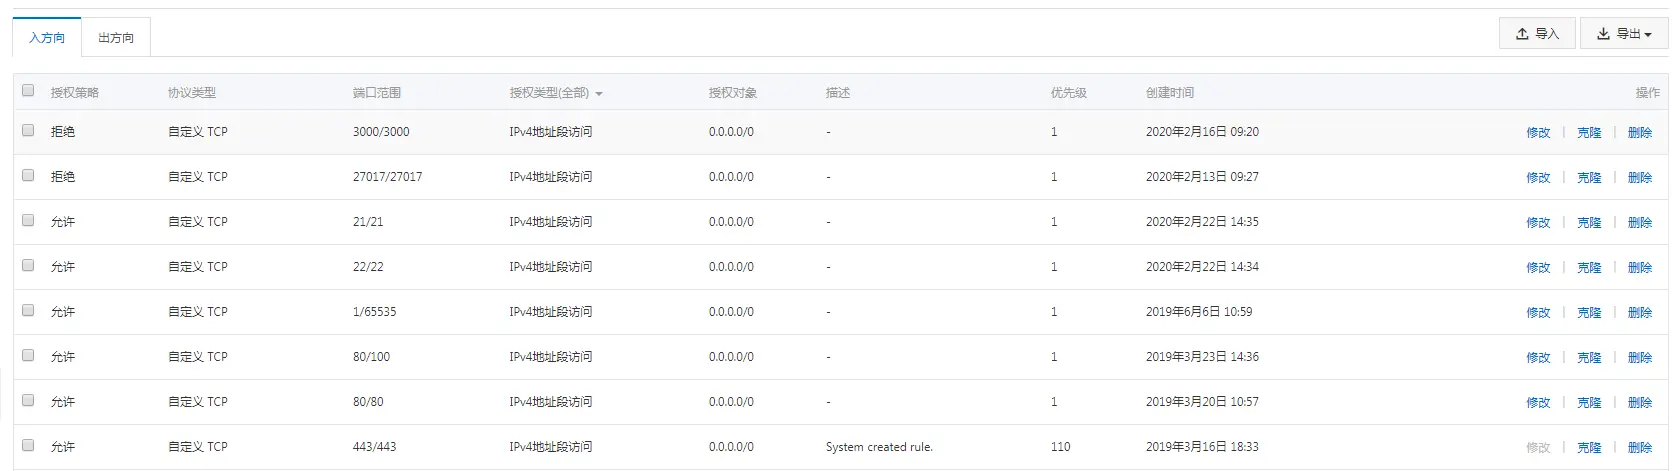Click the 创建时间 column header
The image size is (1672, 471).
point(1169,93)
